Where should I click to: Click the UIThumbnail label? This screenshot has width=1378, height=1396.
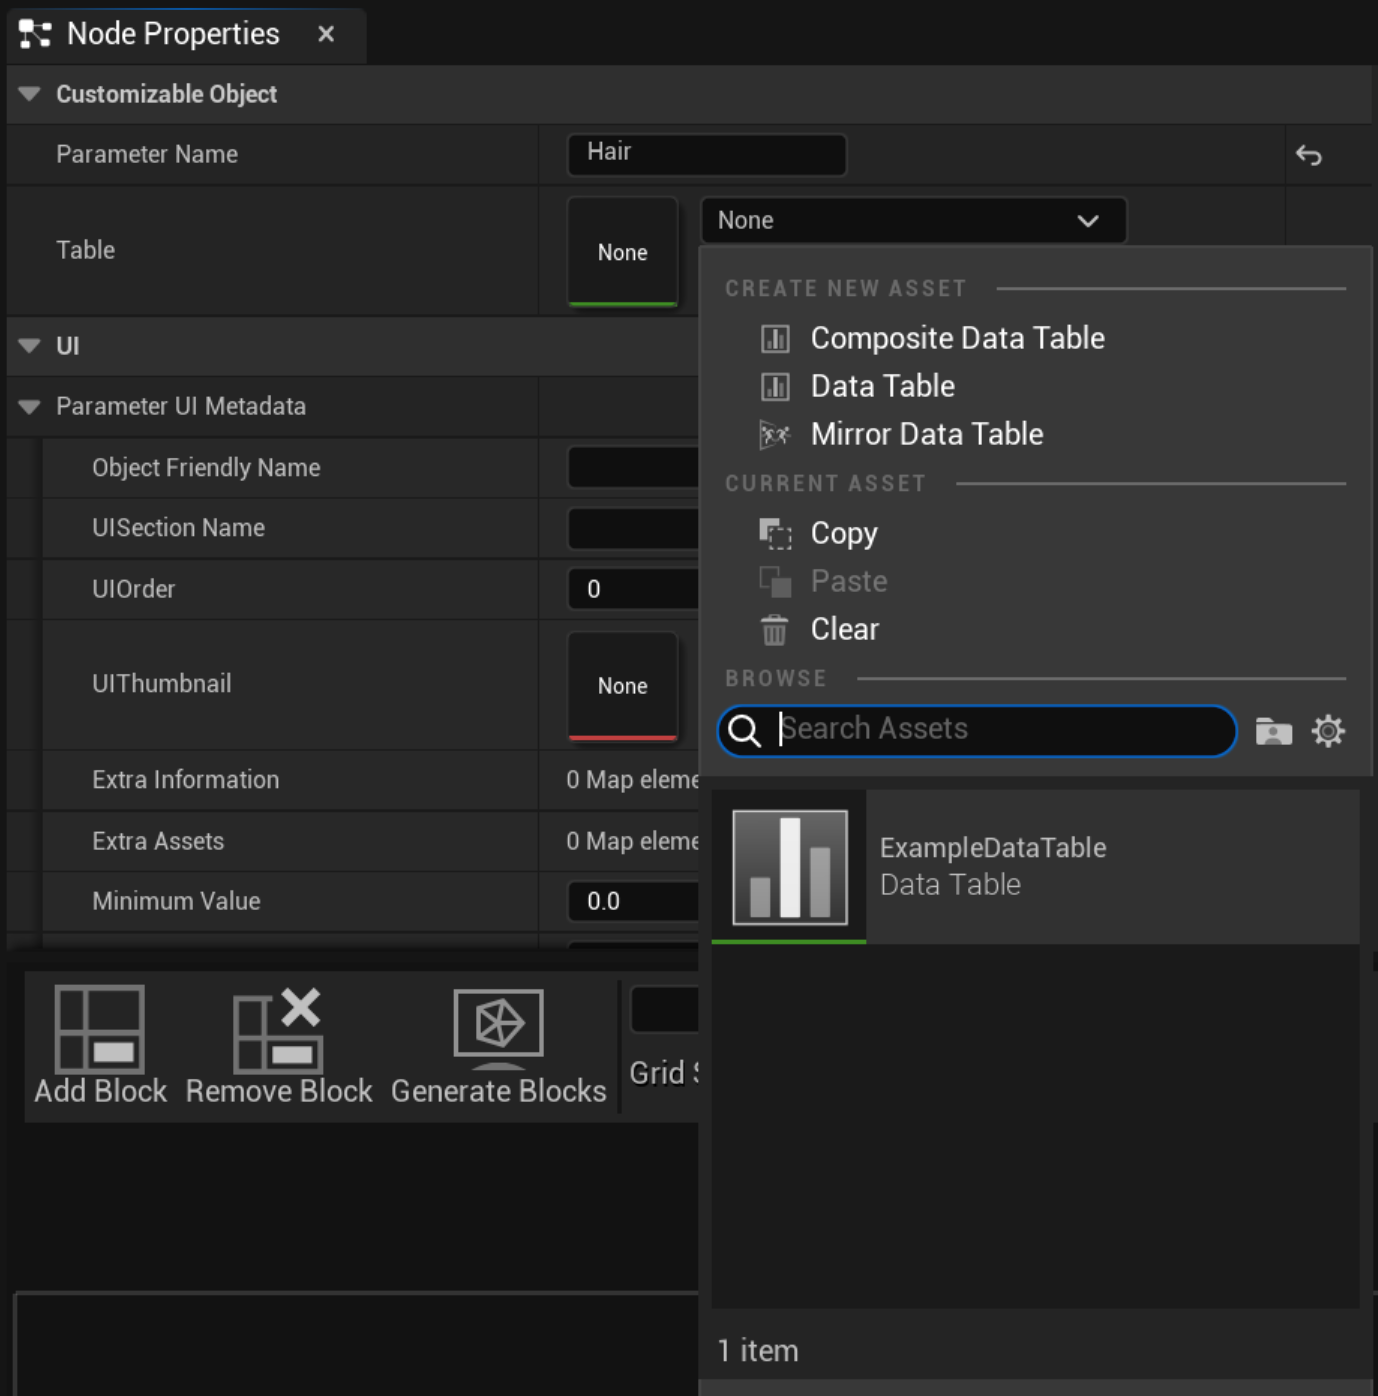click(162, 684)
